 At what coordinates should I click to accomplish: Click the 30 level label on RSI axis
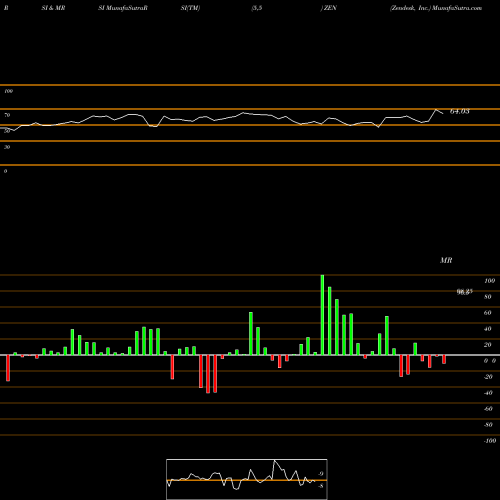[x=7, y=147]
